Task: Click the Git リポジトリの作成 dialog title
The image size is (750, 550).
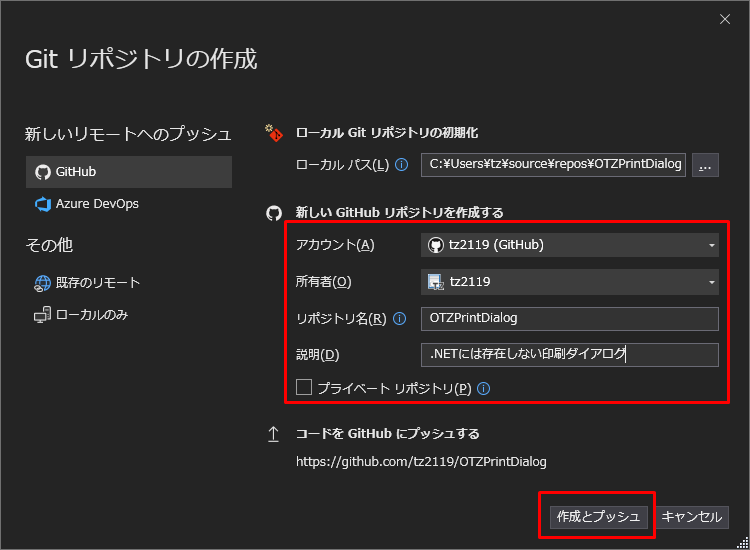Action: pyautogui.click(x=141, y=59)
